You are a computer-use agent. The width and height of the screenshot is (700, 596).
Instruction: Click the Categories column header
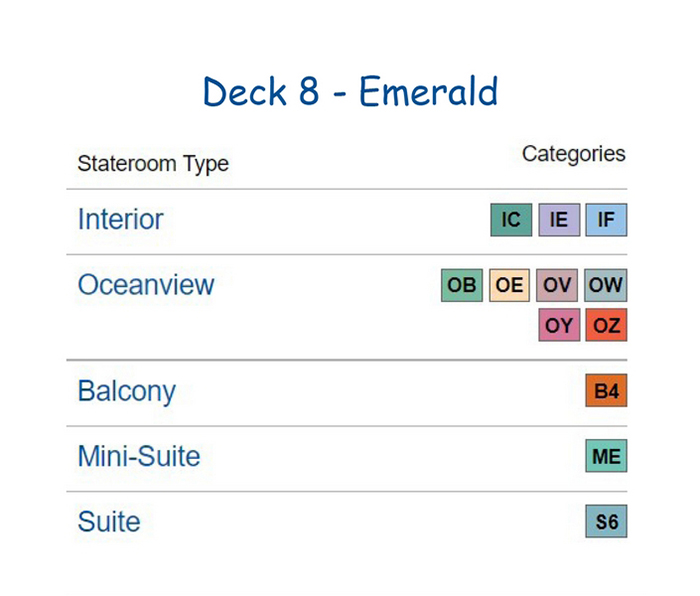(574, 154)
